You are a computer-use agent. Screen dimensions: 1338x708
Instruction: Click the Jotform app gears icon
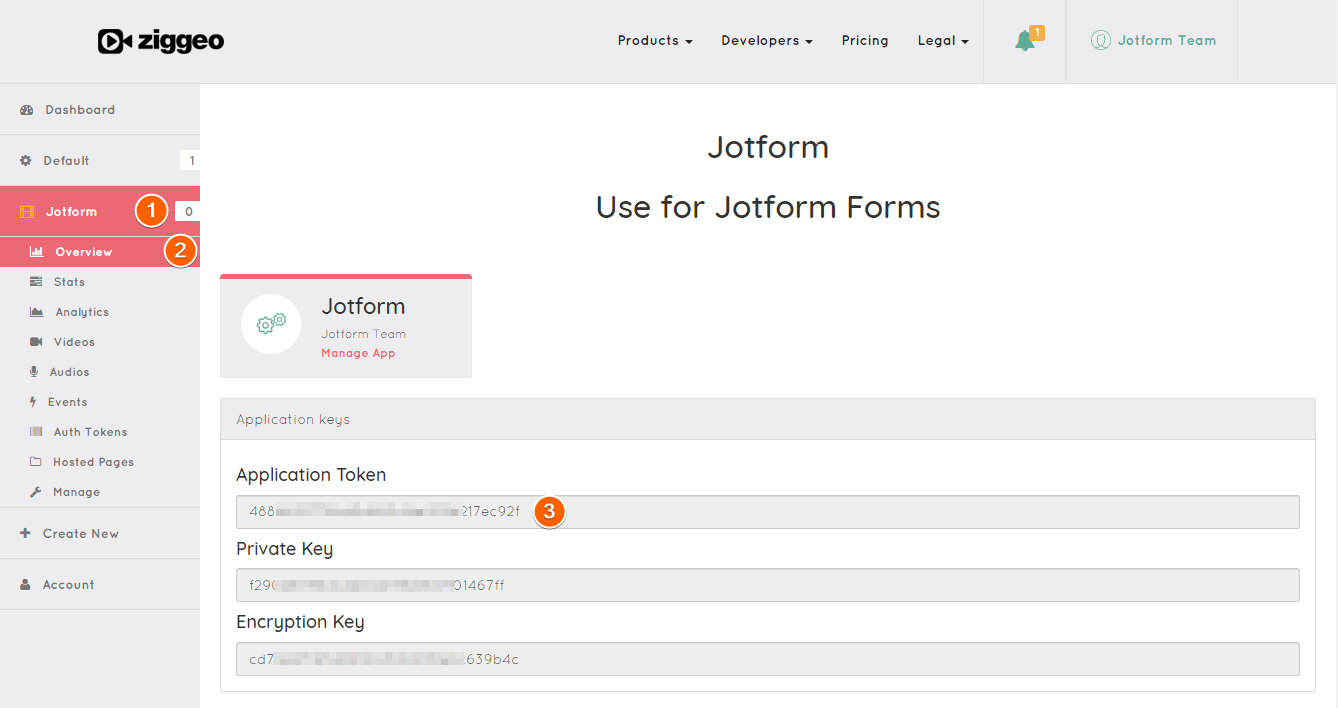pyautogui.click(x=271, y=324)
